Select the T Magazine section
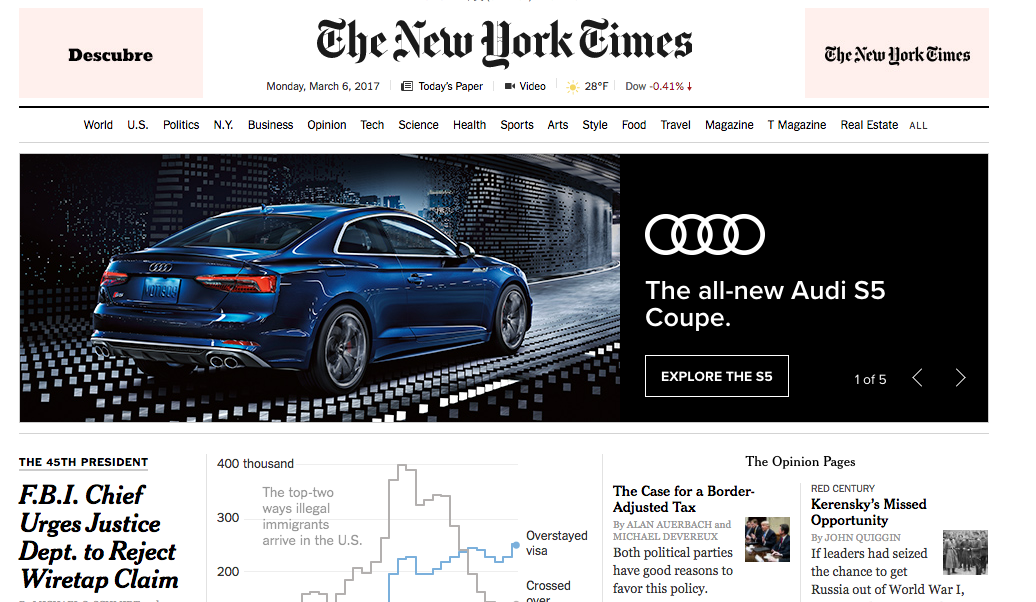The width and height of the screenshot is (1036, 602). pyautogui.click(x=797, y=125)
